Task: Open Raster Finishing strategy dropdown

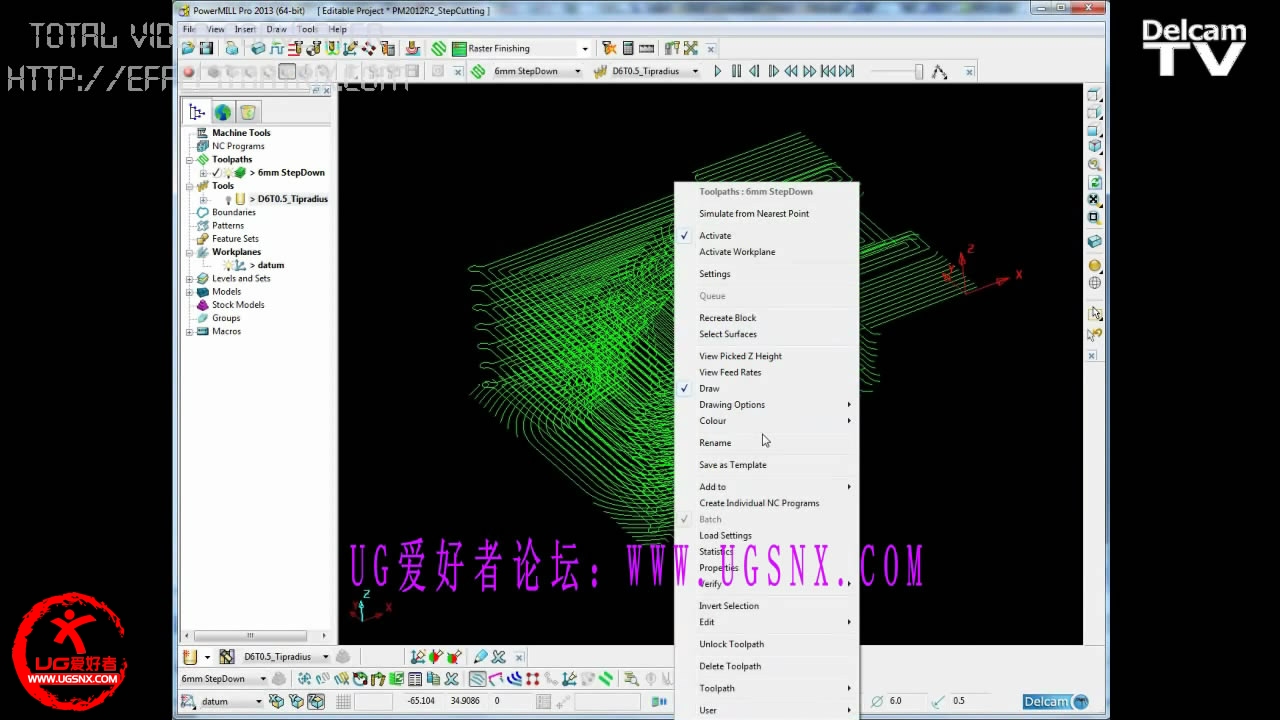Action: tap(585, 48)
